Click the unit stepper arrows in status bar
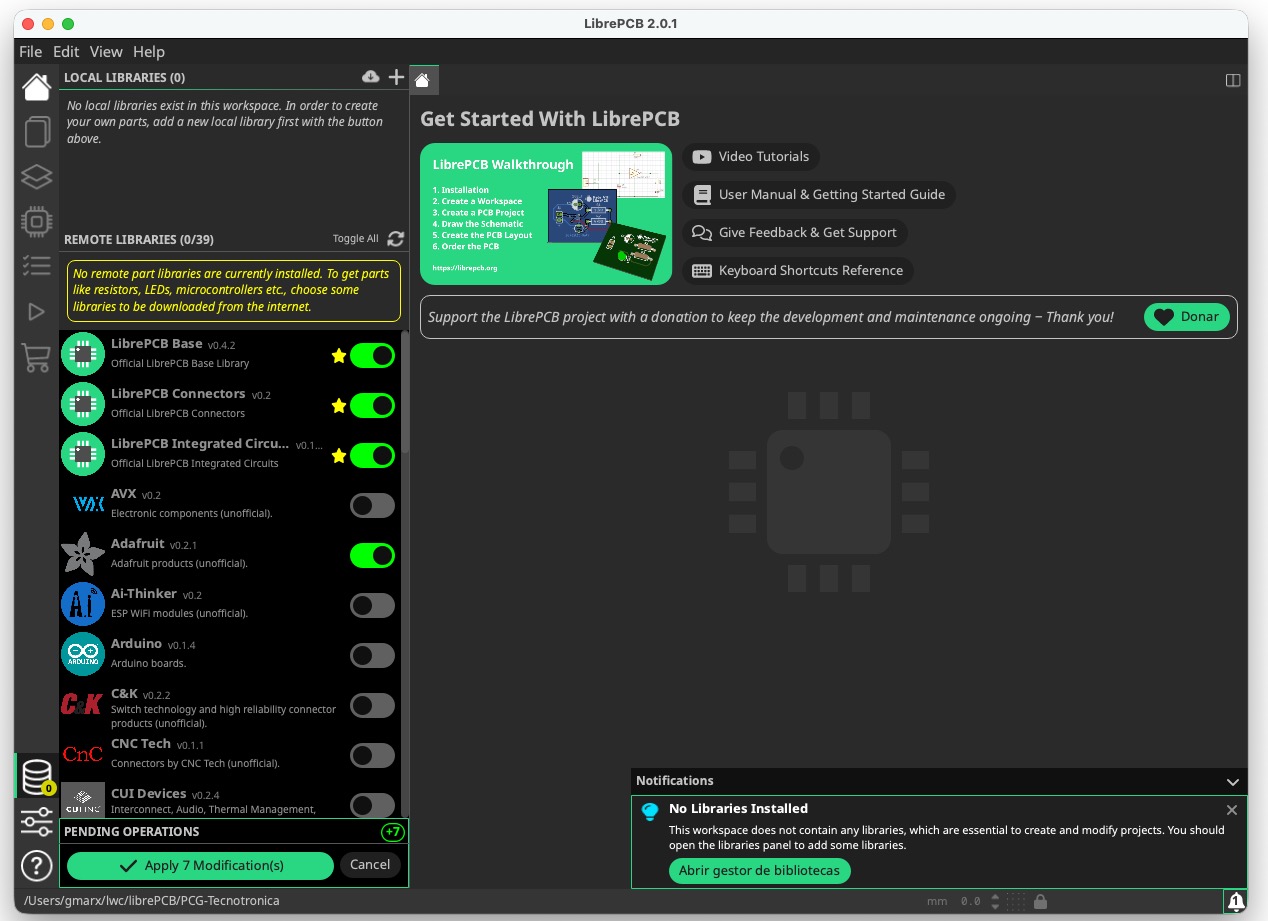Screen dimensions: 1268x921 [x=994, y=901]
